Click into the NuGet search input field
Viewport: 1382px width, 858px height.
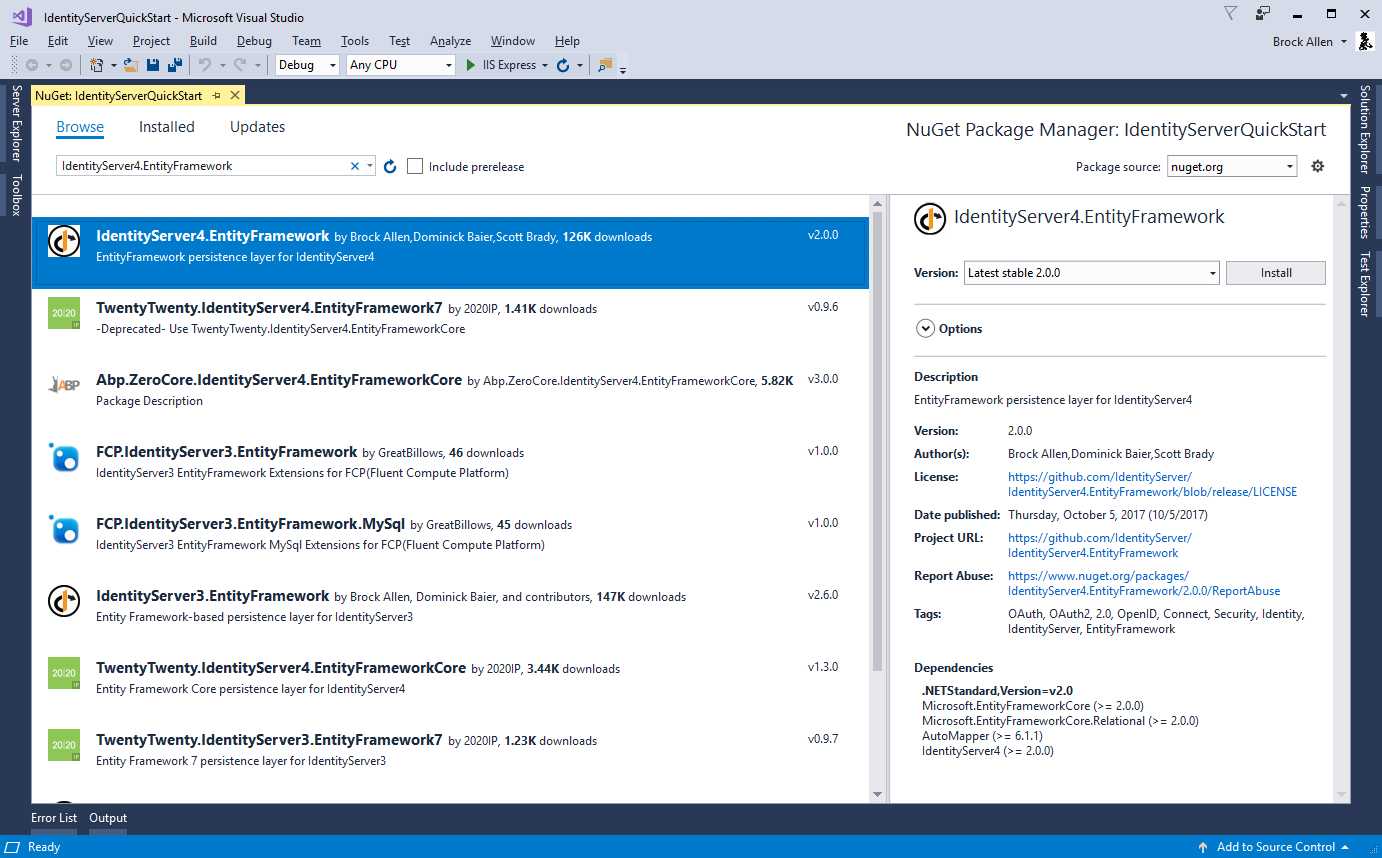coord(203,166)
